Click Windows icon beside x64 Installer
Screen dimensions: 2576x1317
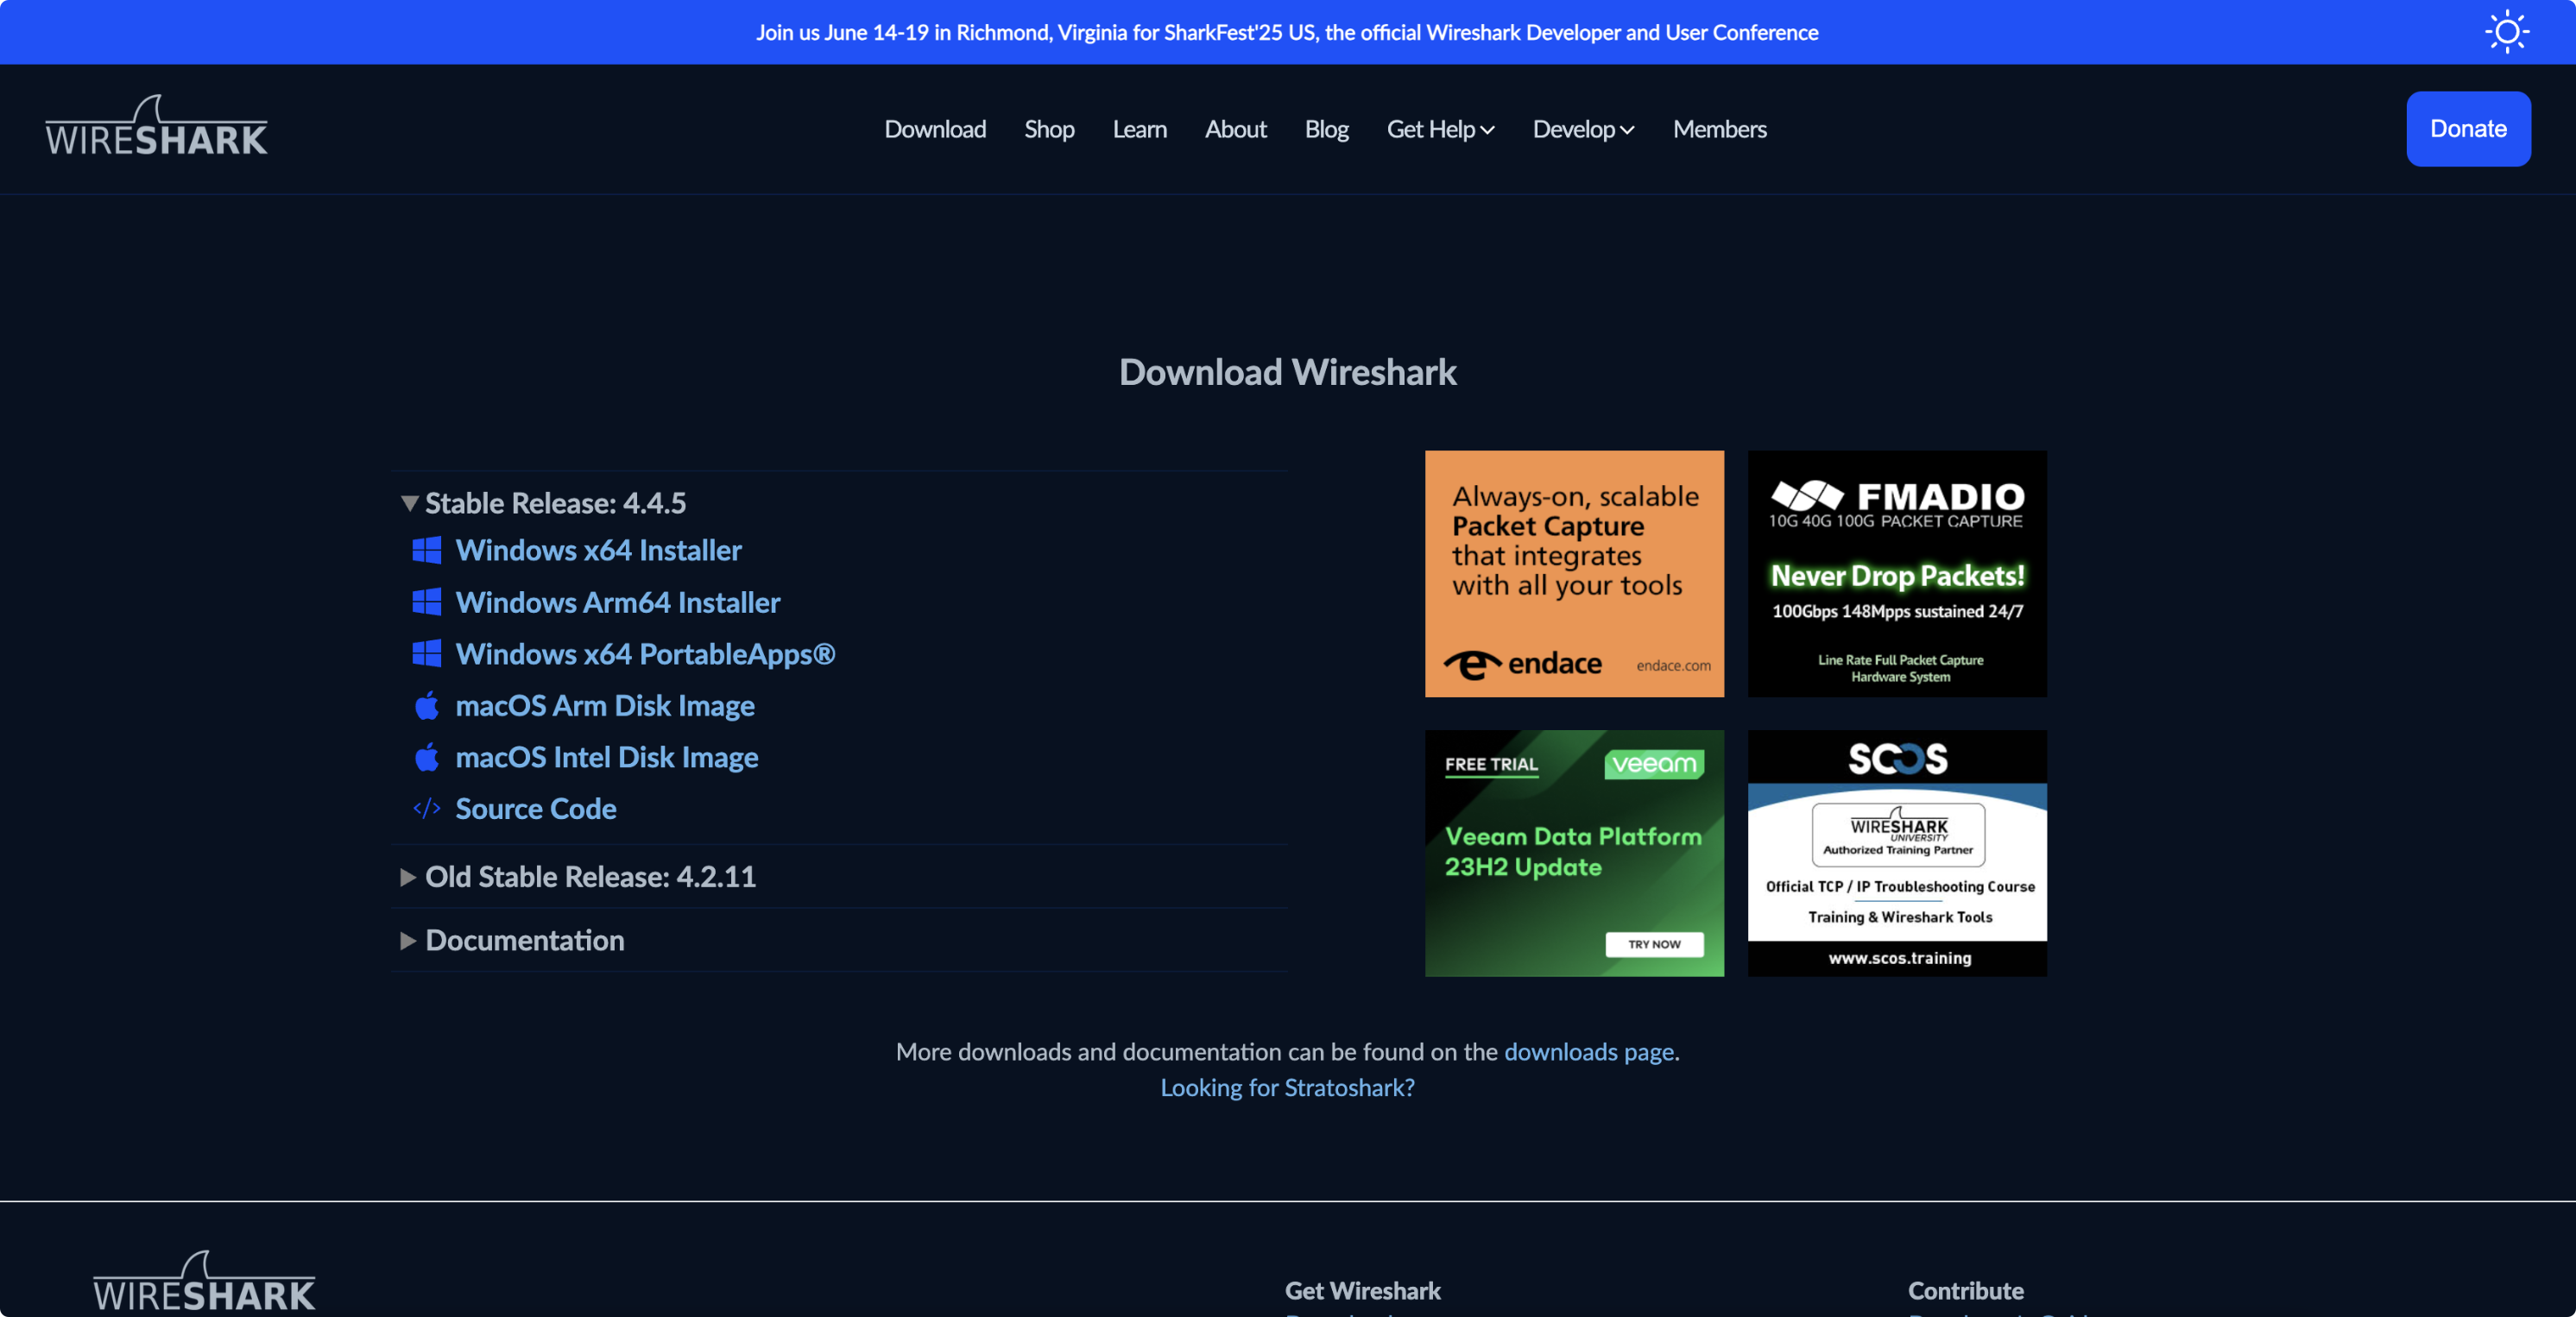427,550
